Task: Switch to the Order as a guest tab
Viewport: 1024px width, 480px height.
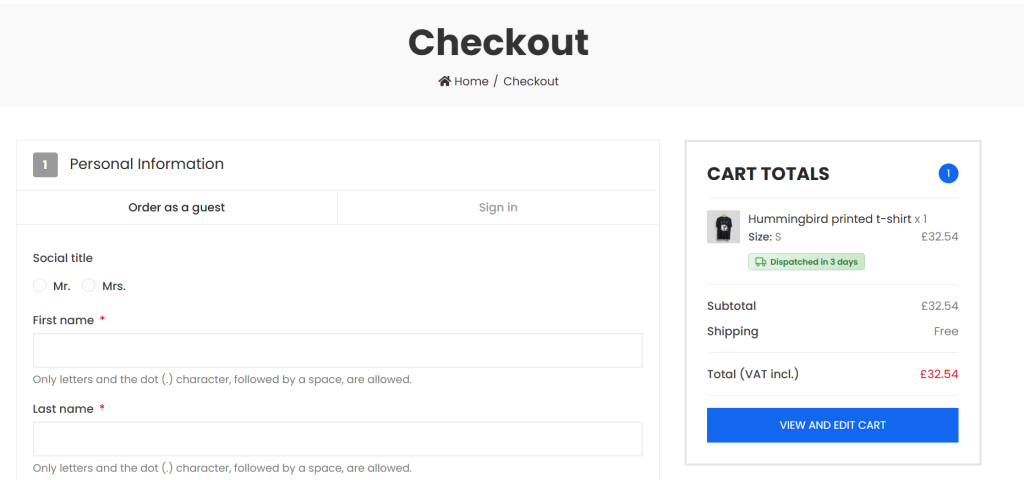Action: pyautogui.click(x=176, y=208)
